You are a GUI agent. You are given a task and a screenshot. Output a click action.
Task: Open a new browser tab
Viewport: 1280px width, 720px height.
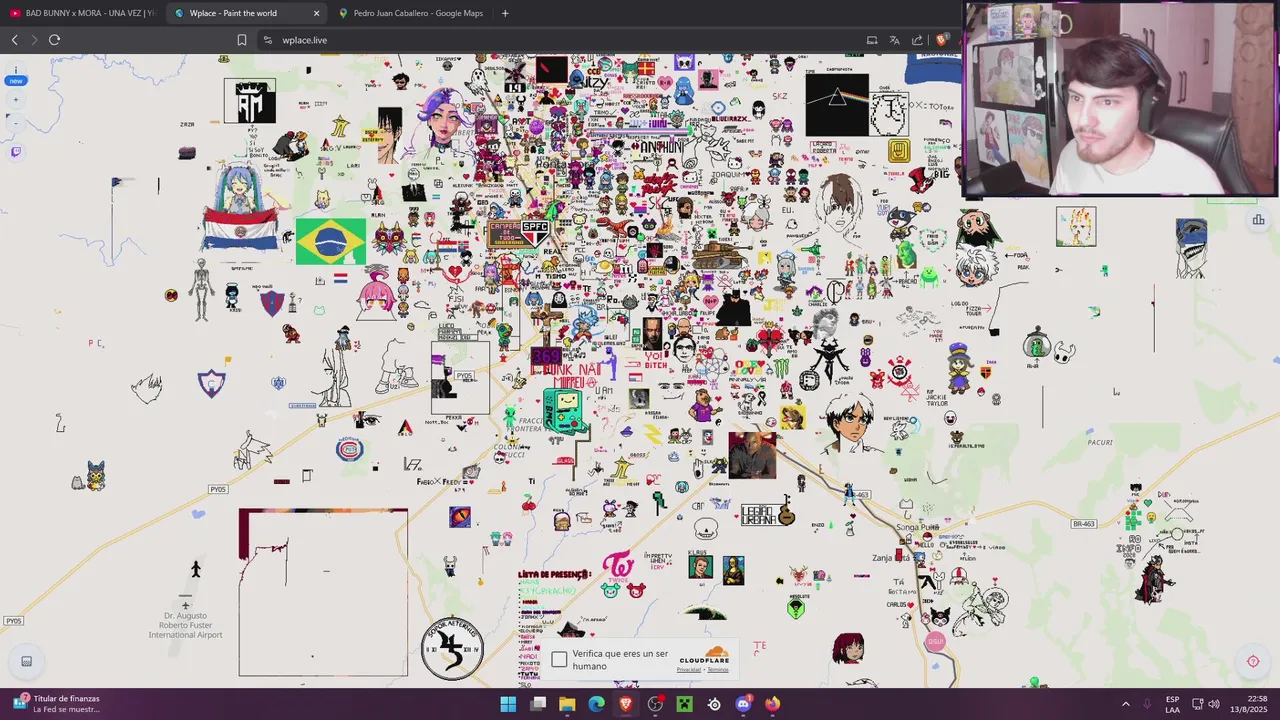505,13
